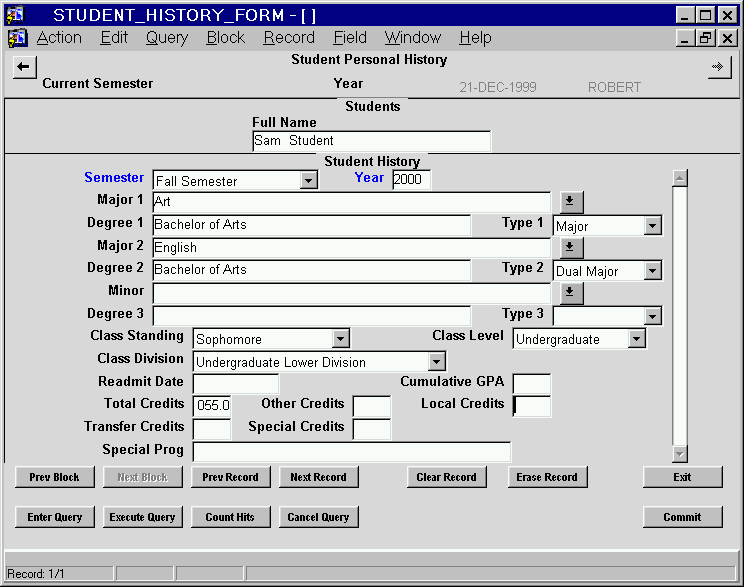The width and height of the screenshot is (744, 587).
Task: Open the Minor list-of-values icon
Action: coord(571,293)
